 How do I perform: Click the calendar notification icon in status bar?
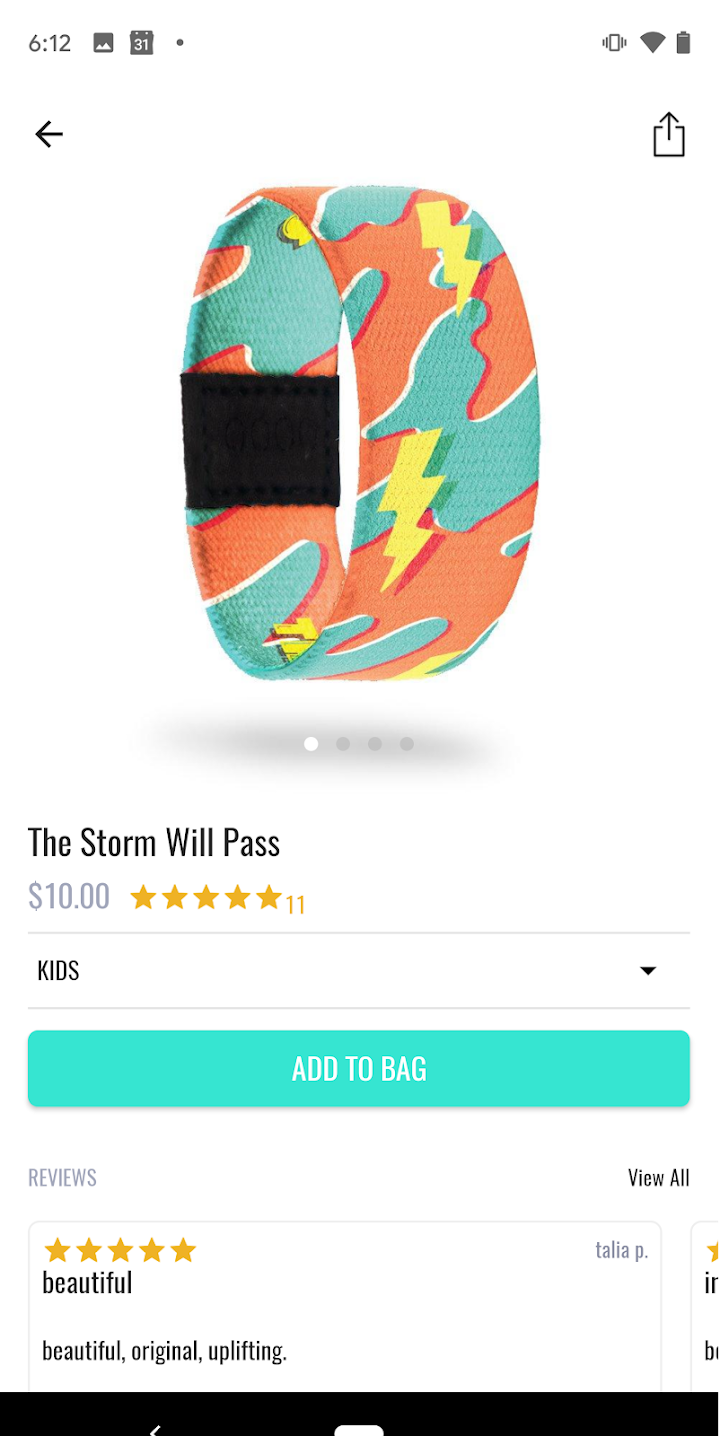pyautogui.click(x=142, y=43)
